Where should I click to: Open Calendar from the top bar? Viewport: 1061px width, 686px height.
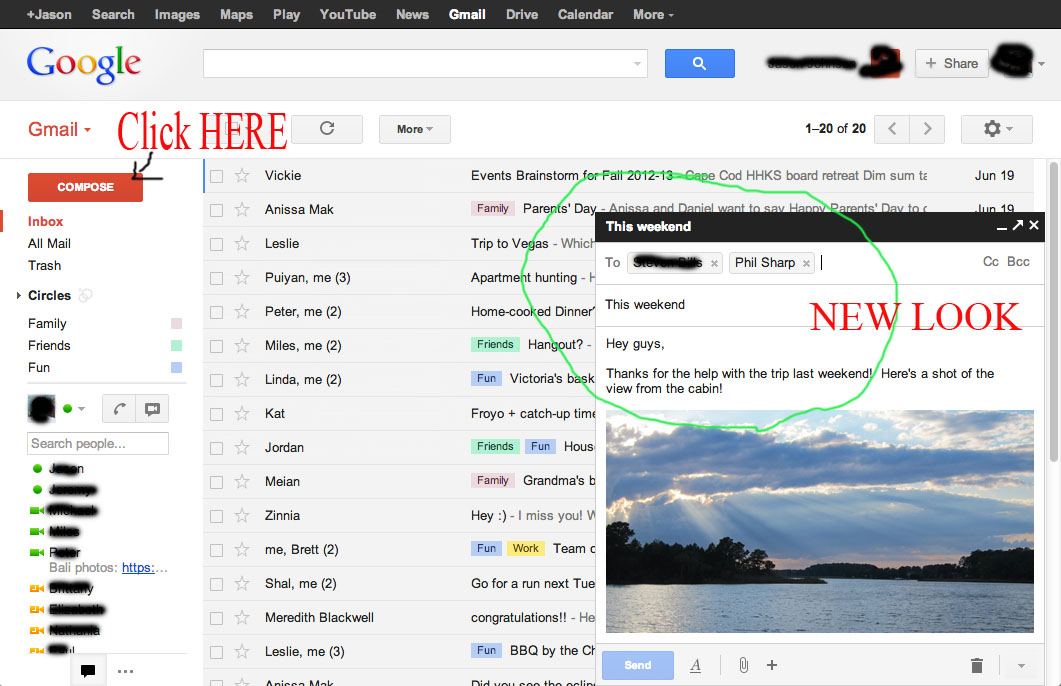tap(585, 14)
